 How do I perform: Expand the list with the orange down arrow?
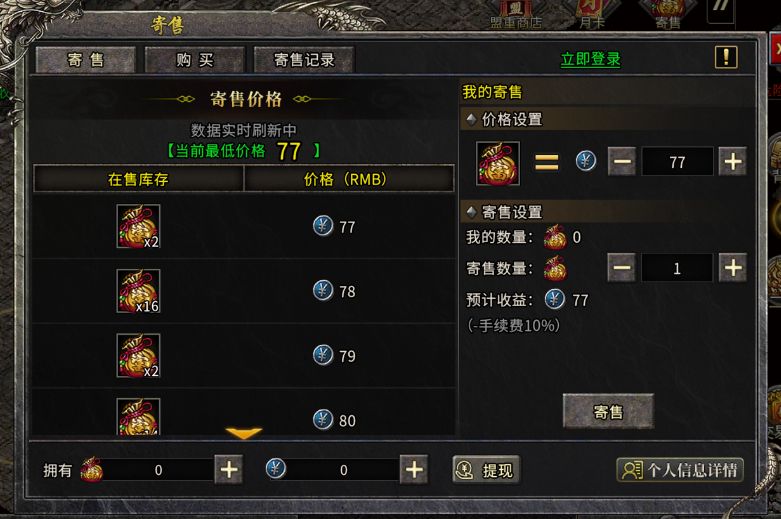[x=244, y=433]
